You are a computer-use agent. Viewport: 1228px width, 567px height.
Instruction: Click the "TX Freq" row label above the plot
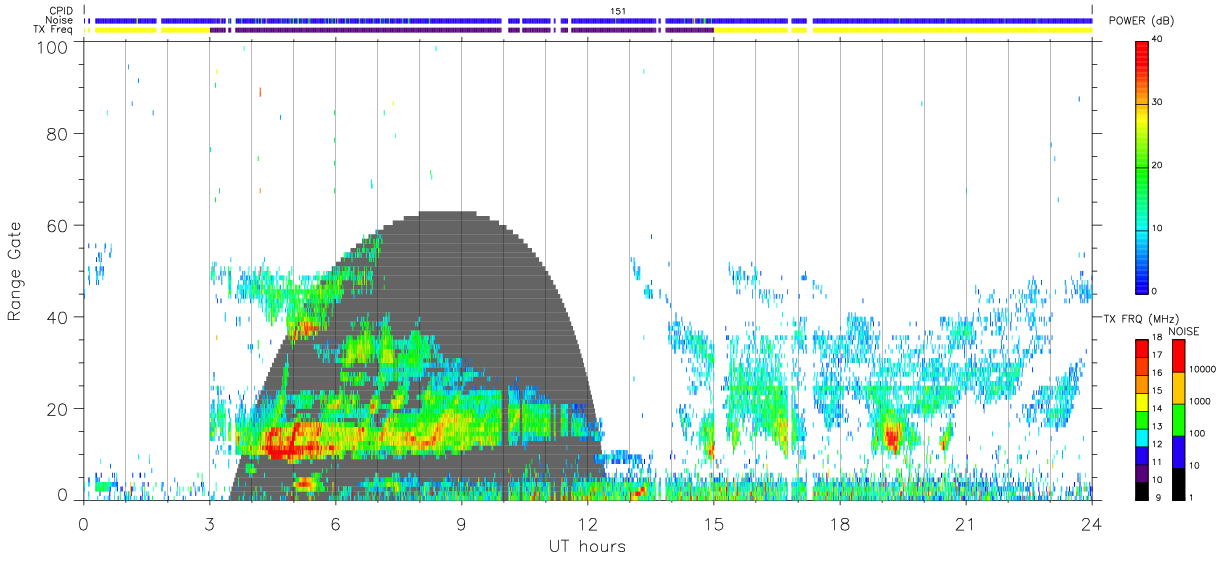[54, 30]
